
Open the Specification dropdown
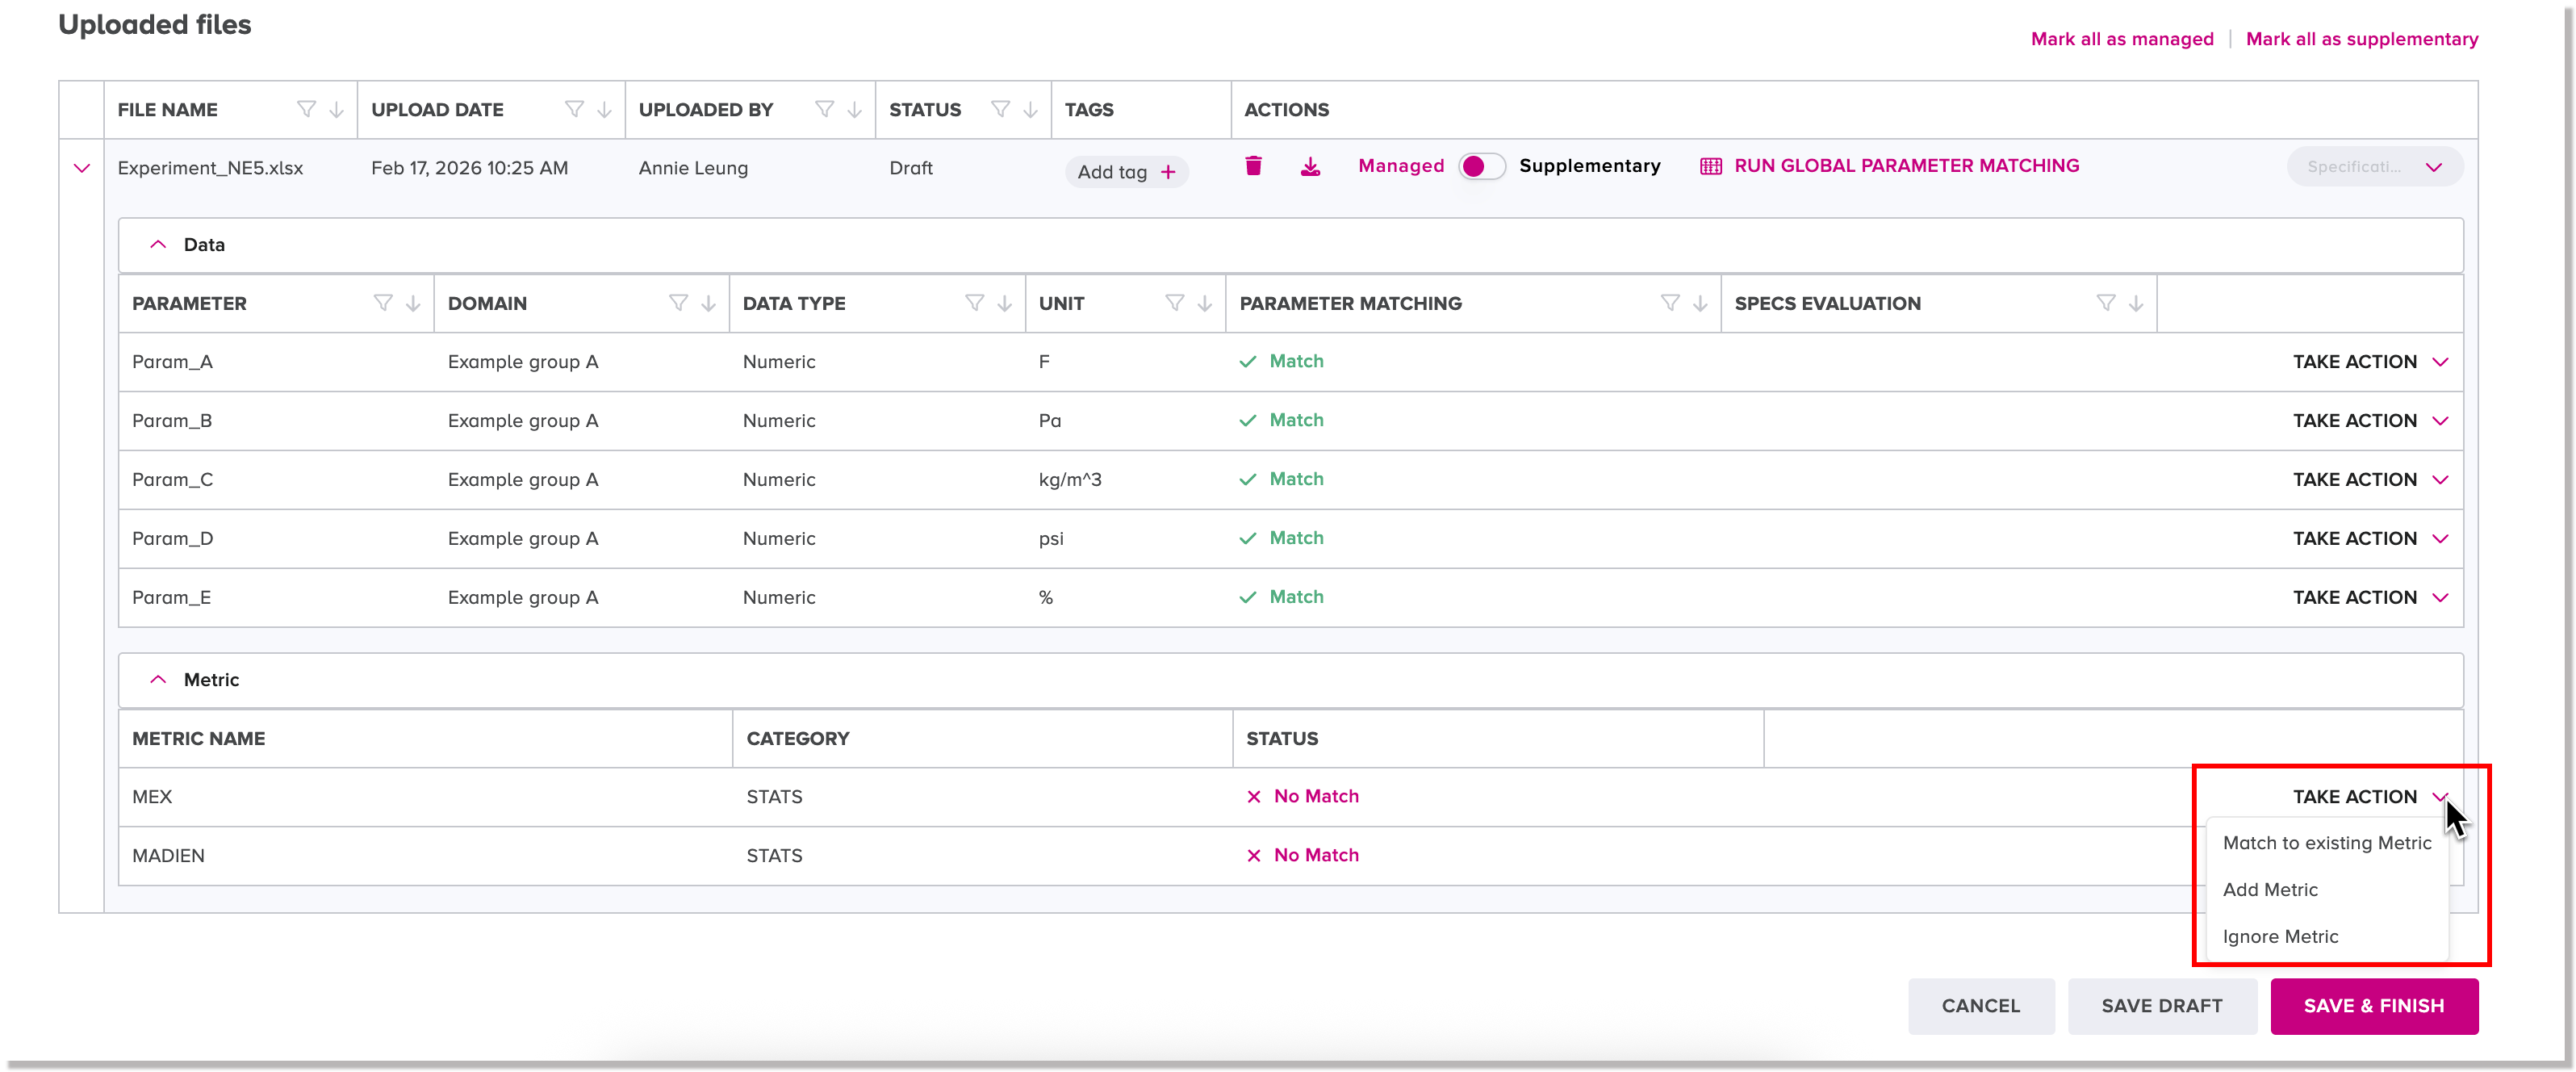(2375, 167)
